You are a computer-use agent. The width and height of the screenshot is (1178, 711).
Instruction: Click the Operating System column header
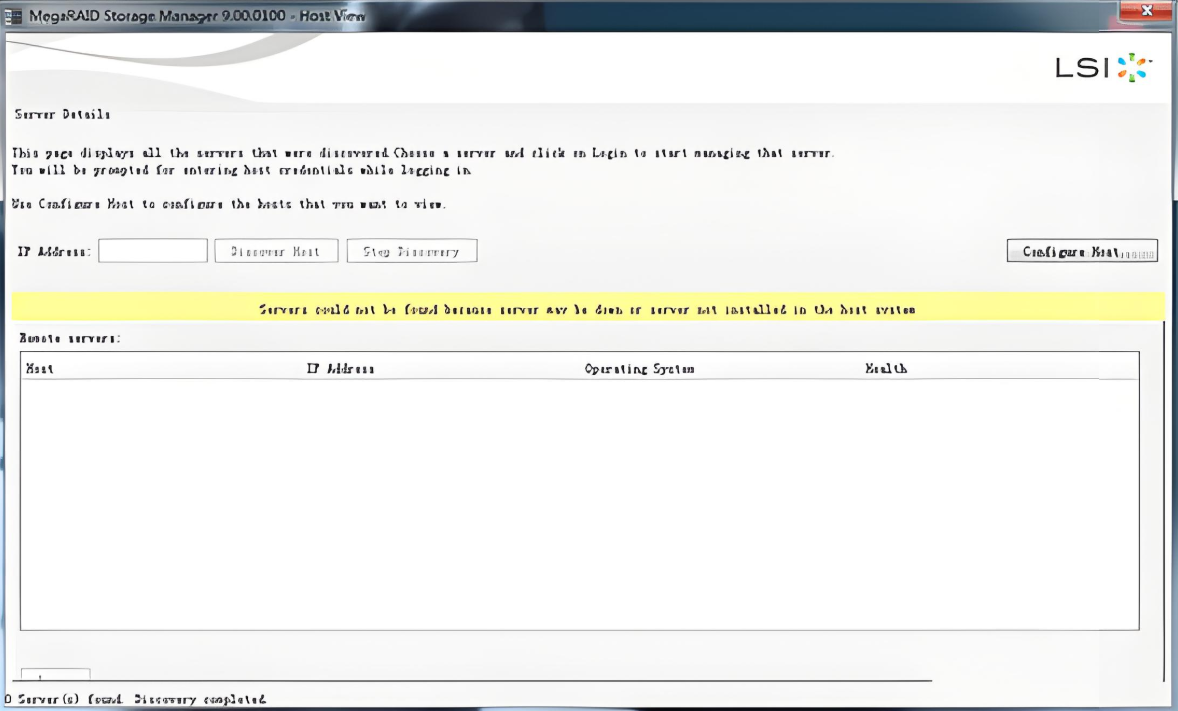[639, 369]
